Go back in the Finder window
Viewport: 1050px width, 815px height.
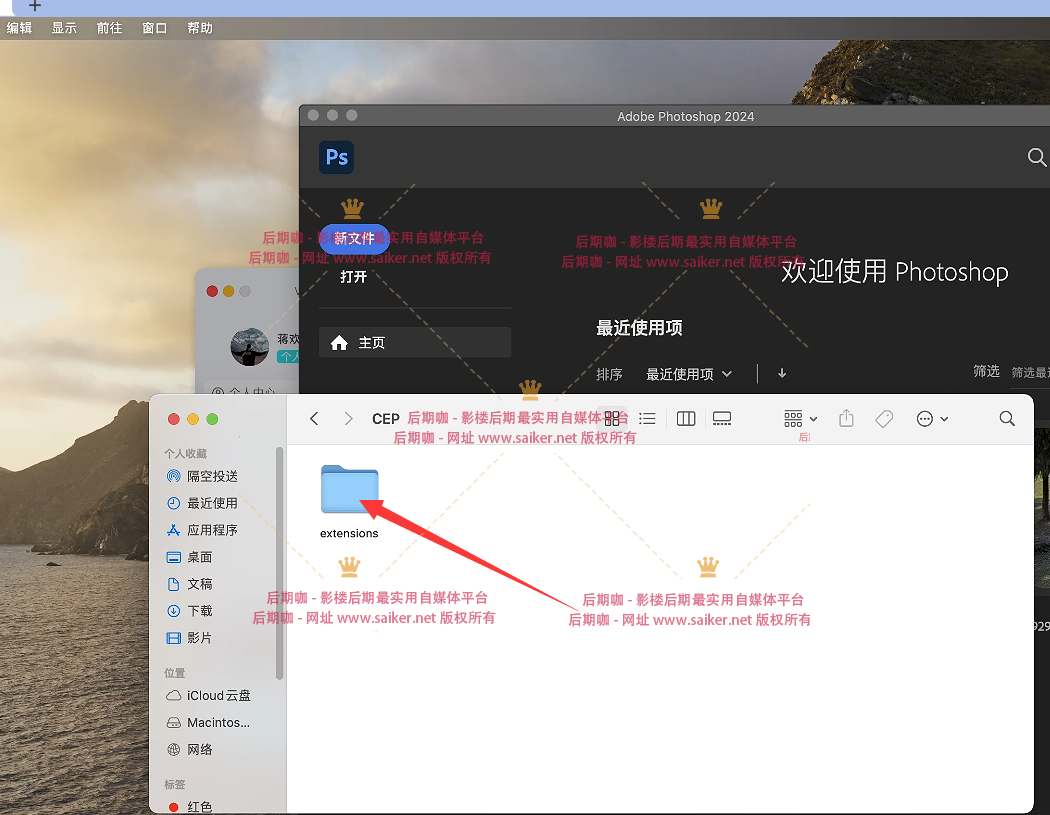[x=314, y=419]
